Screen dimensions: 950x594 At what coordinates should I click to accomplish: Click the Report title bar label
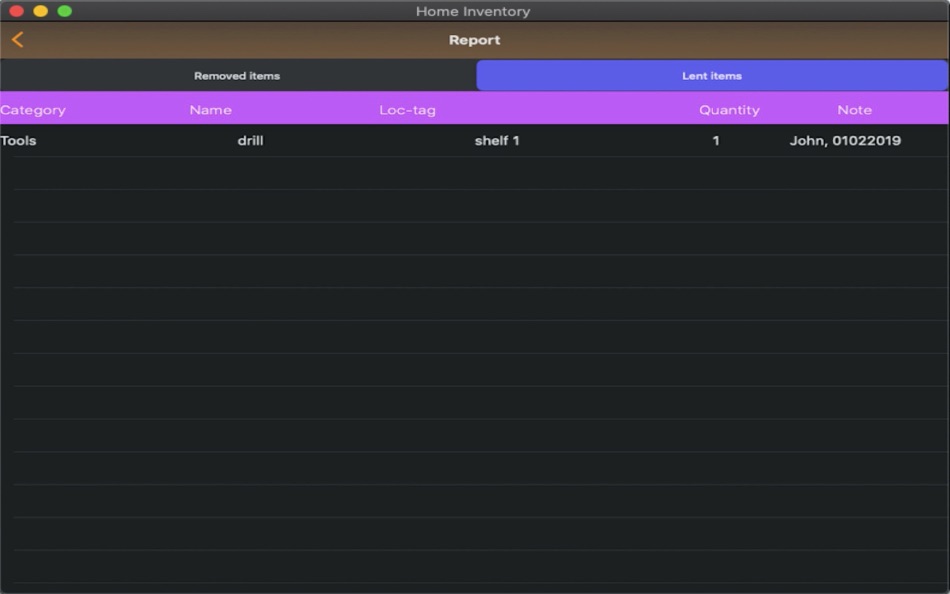click(475, 40)
